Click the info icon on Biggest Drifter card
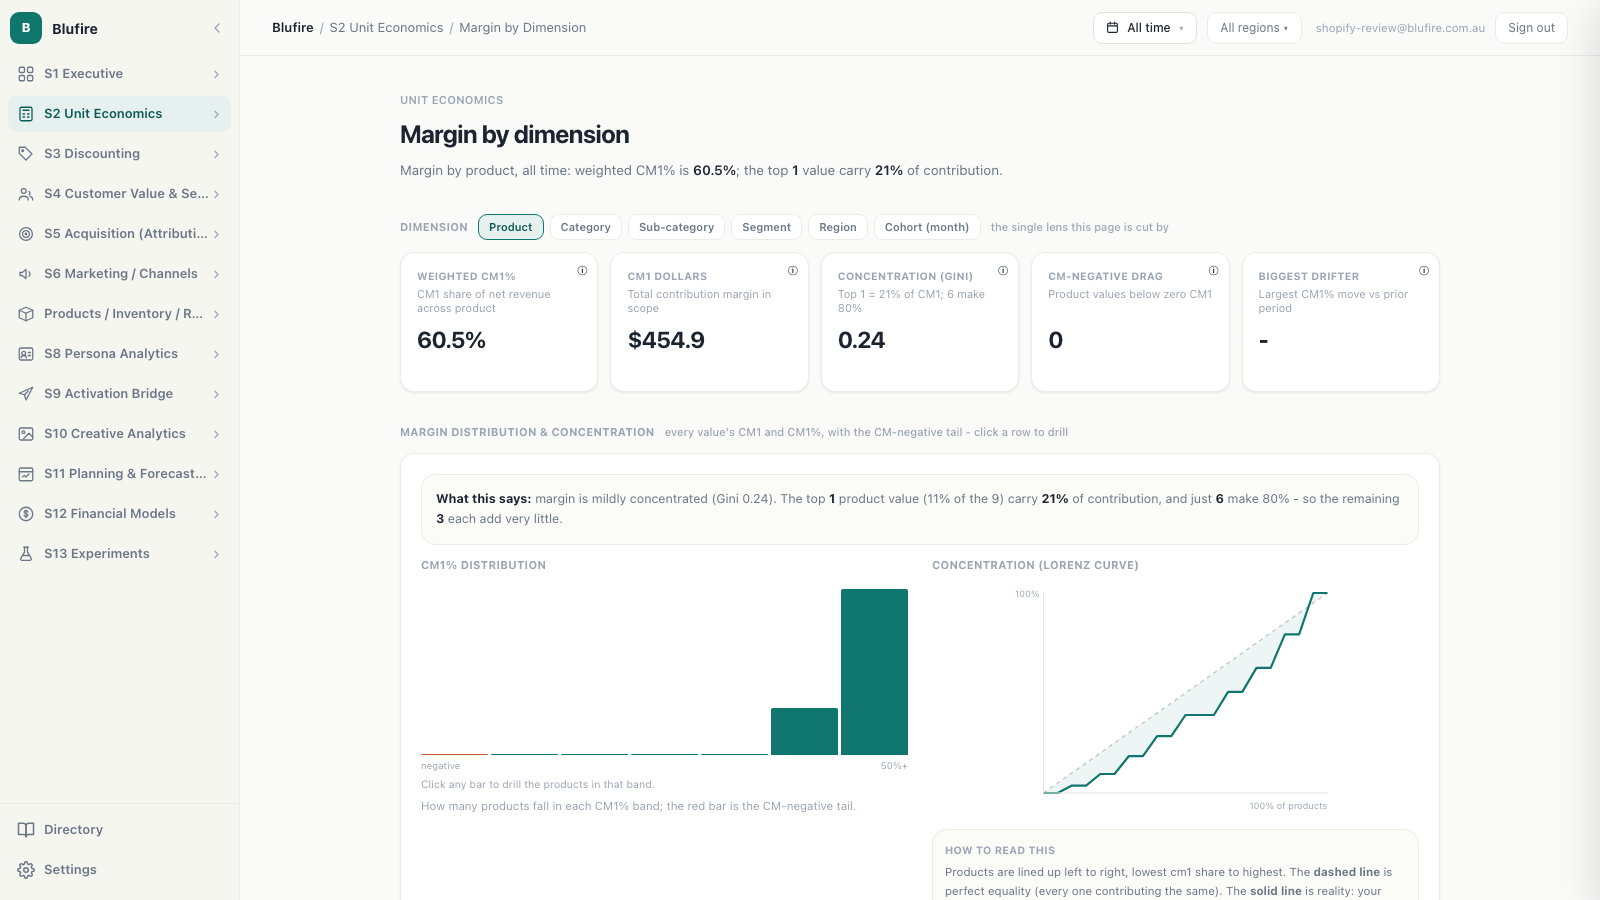1600x900 pixels. (1424, 271)
